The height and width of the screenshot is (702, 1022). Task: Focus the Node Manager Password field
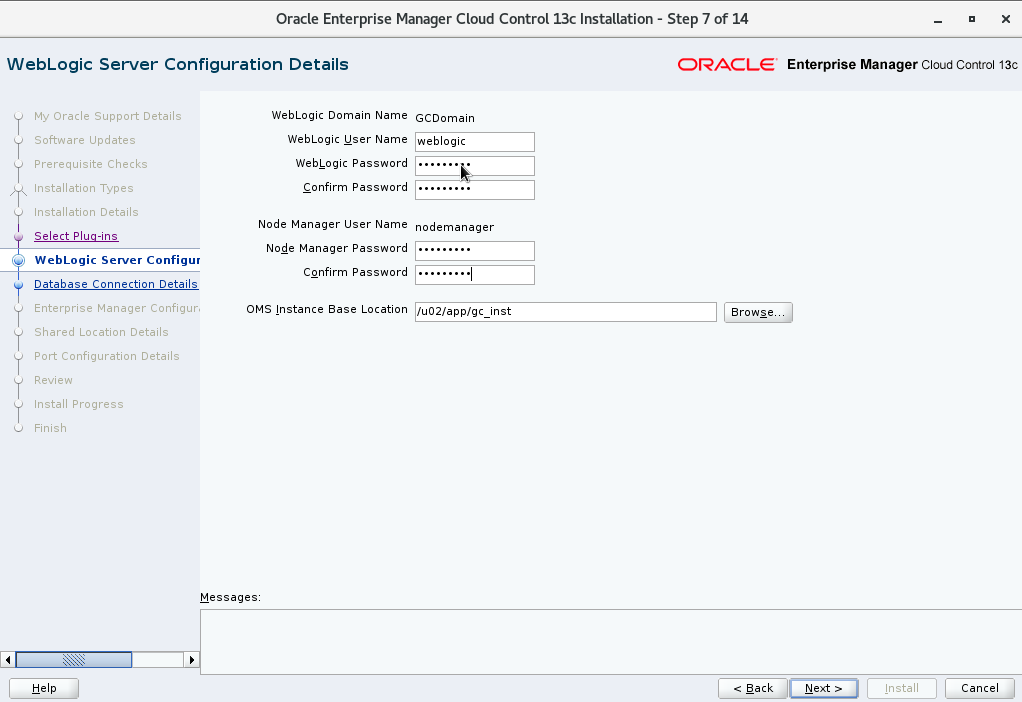pos(474,250)
